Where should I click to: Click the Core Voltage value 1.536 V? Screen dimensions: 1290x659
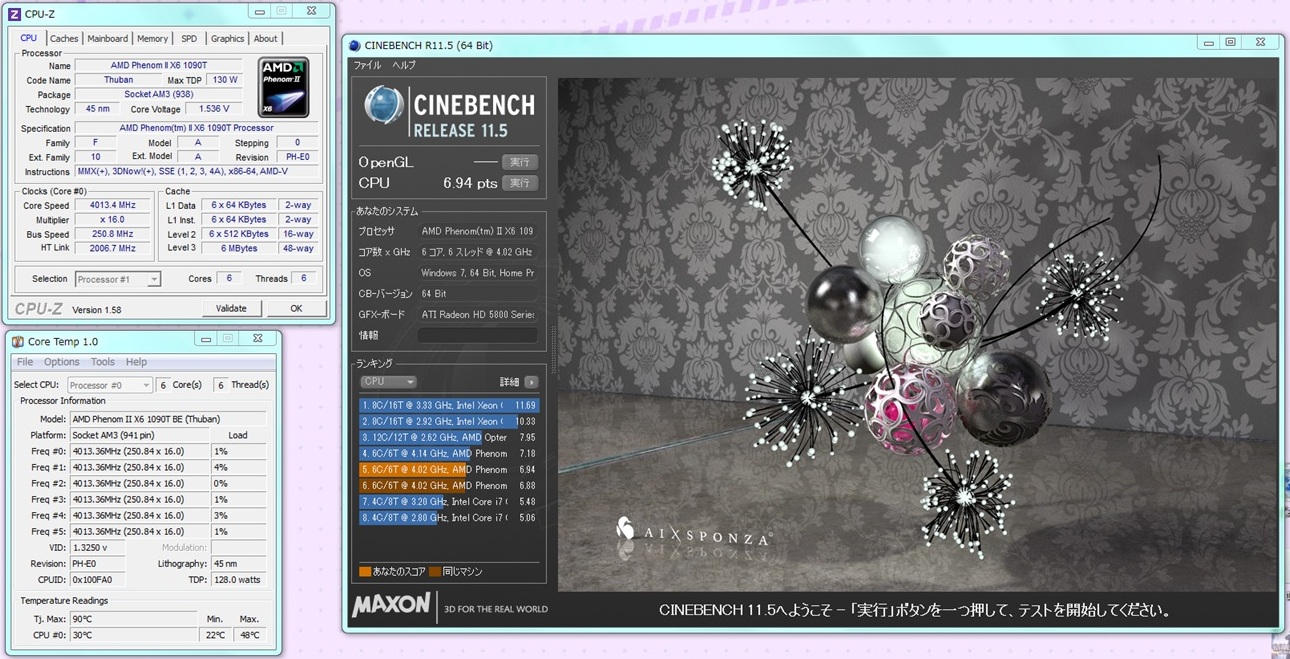213,109
